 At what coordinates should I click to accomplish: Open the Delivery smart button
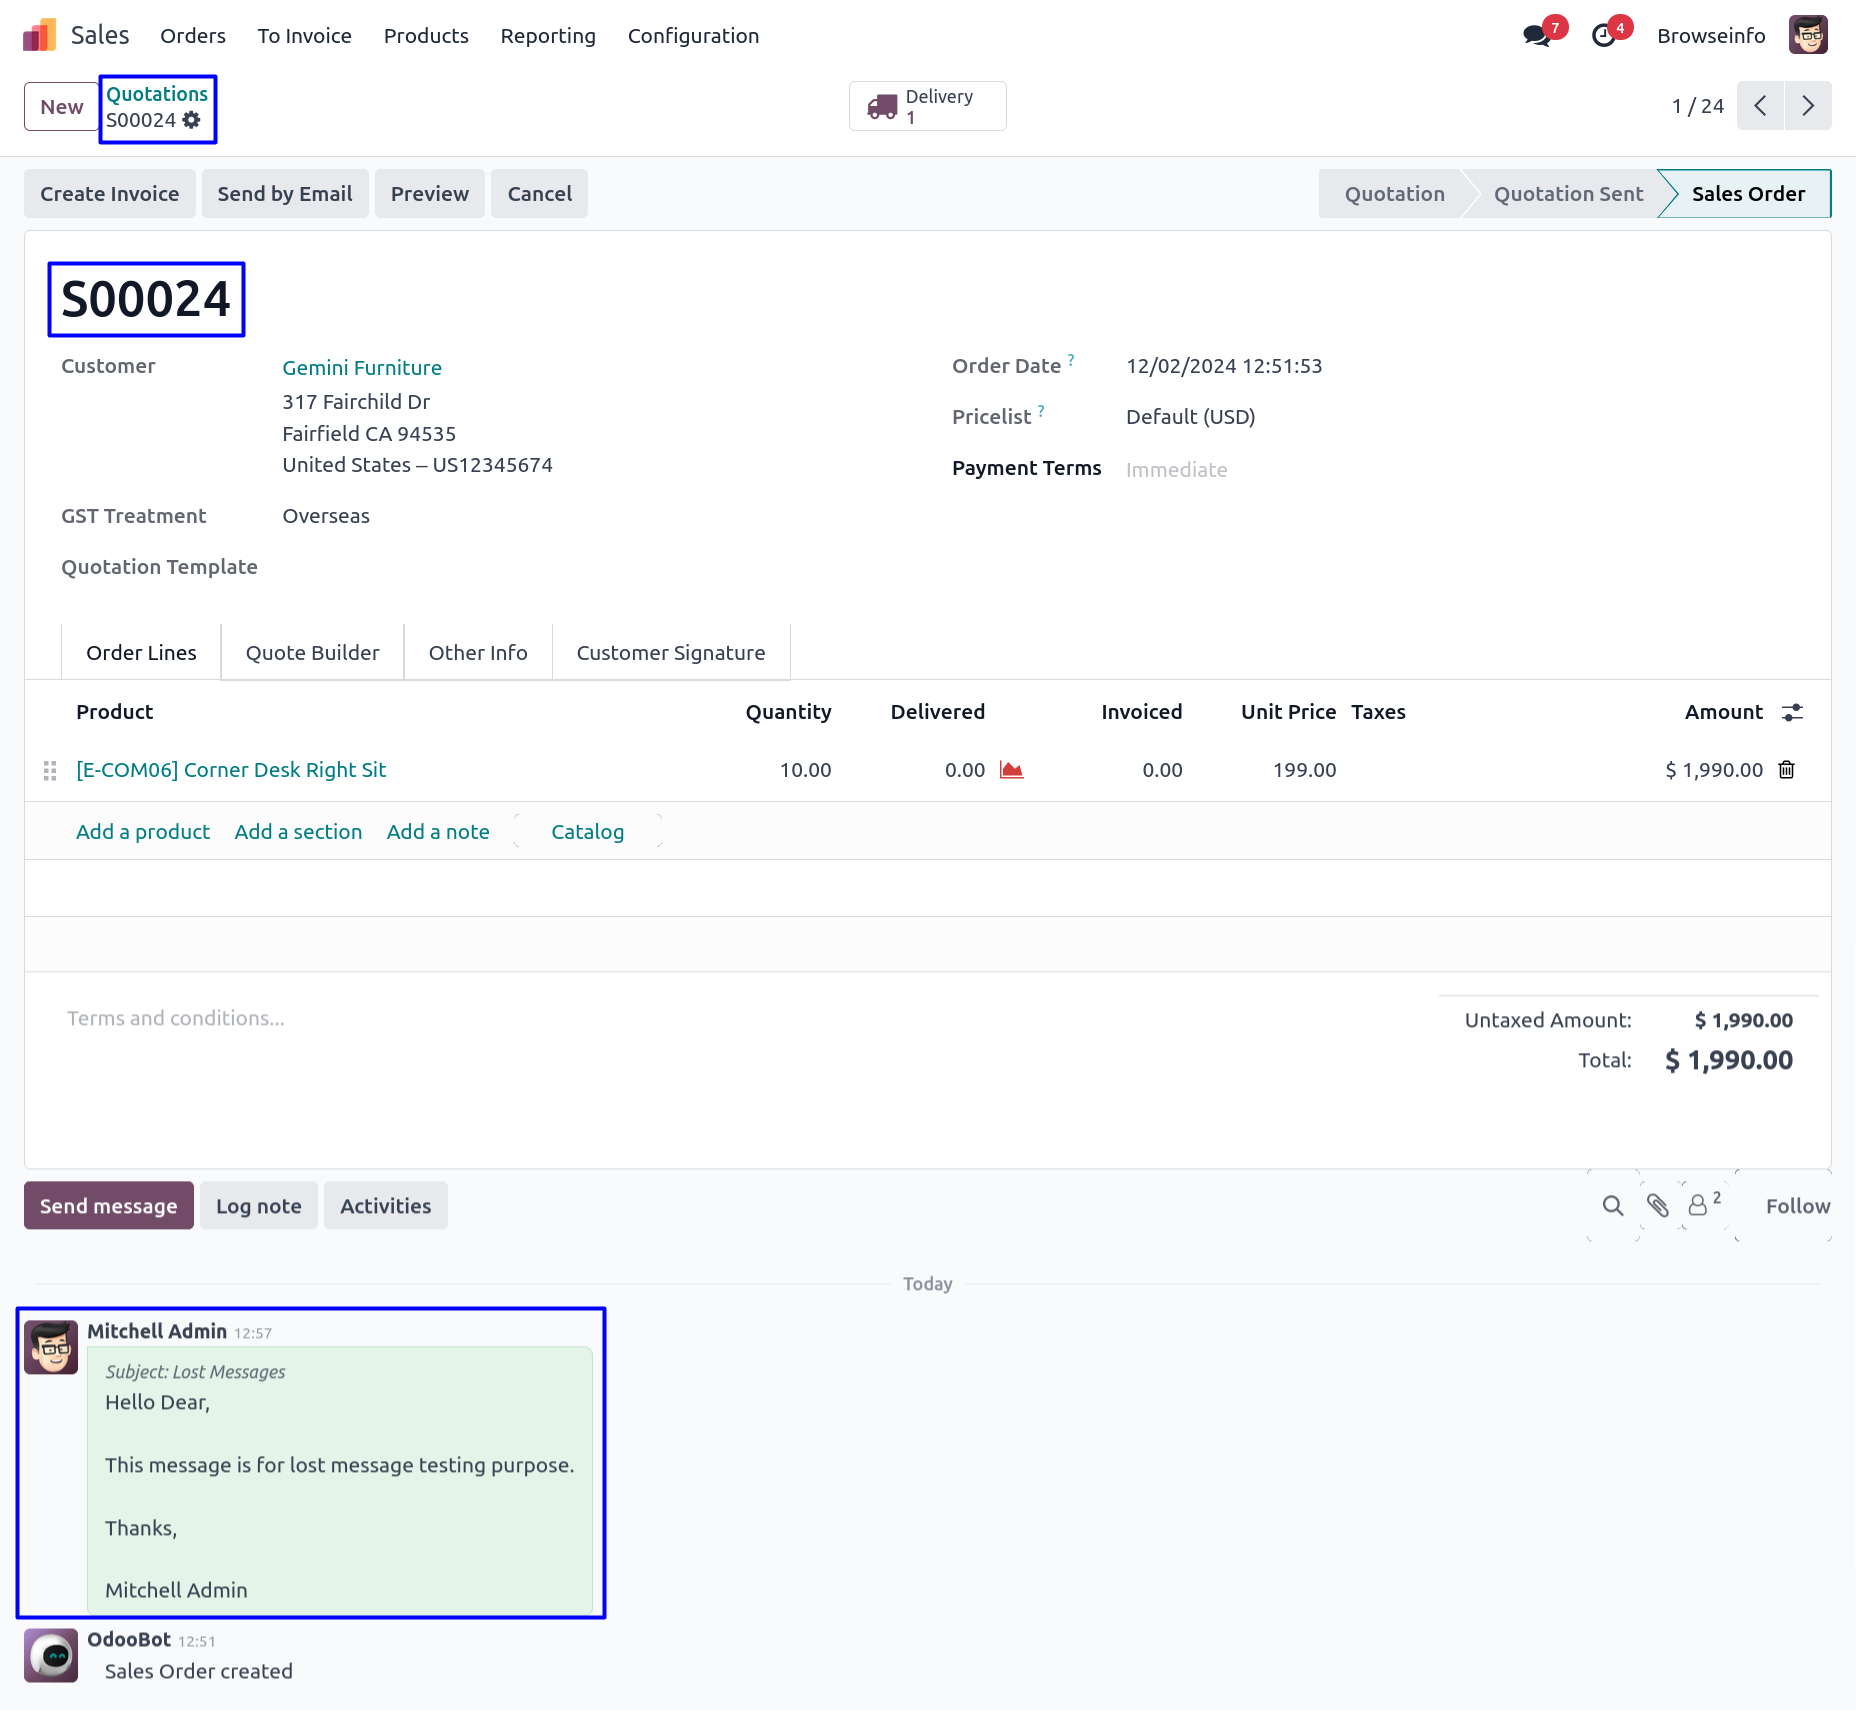click(927, 106)
